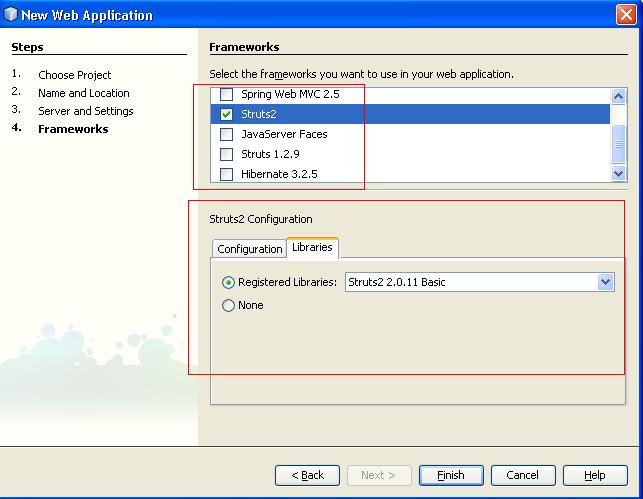The width and height of the screenshot is (643, 499).
Task: Click the JavaServer Faces label
Action: pyautogui.click(x=284, y=134)
